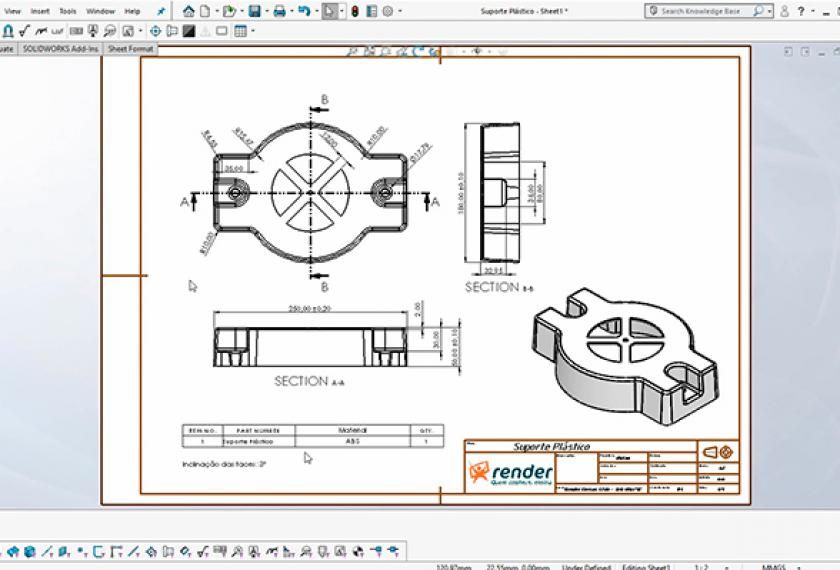Open the Tools menu
Screen dimensions: 840x570
tap(68, 11)
